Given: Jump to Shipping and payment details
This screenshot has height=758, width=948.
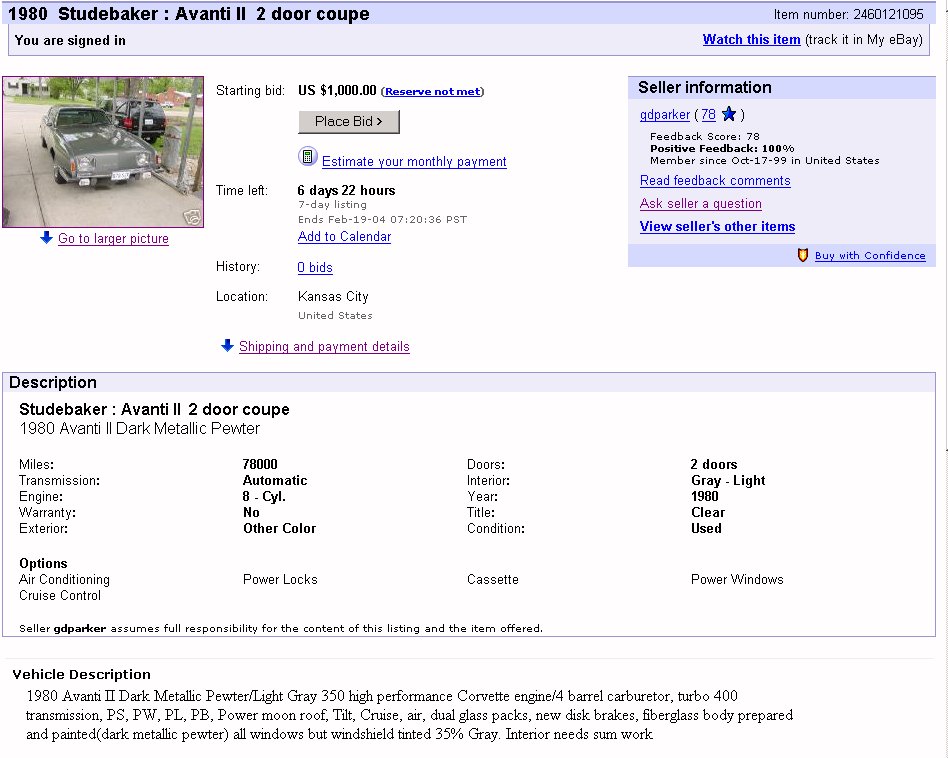Looking at the screenshot, I should [x=324, y=347].
